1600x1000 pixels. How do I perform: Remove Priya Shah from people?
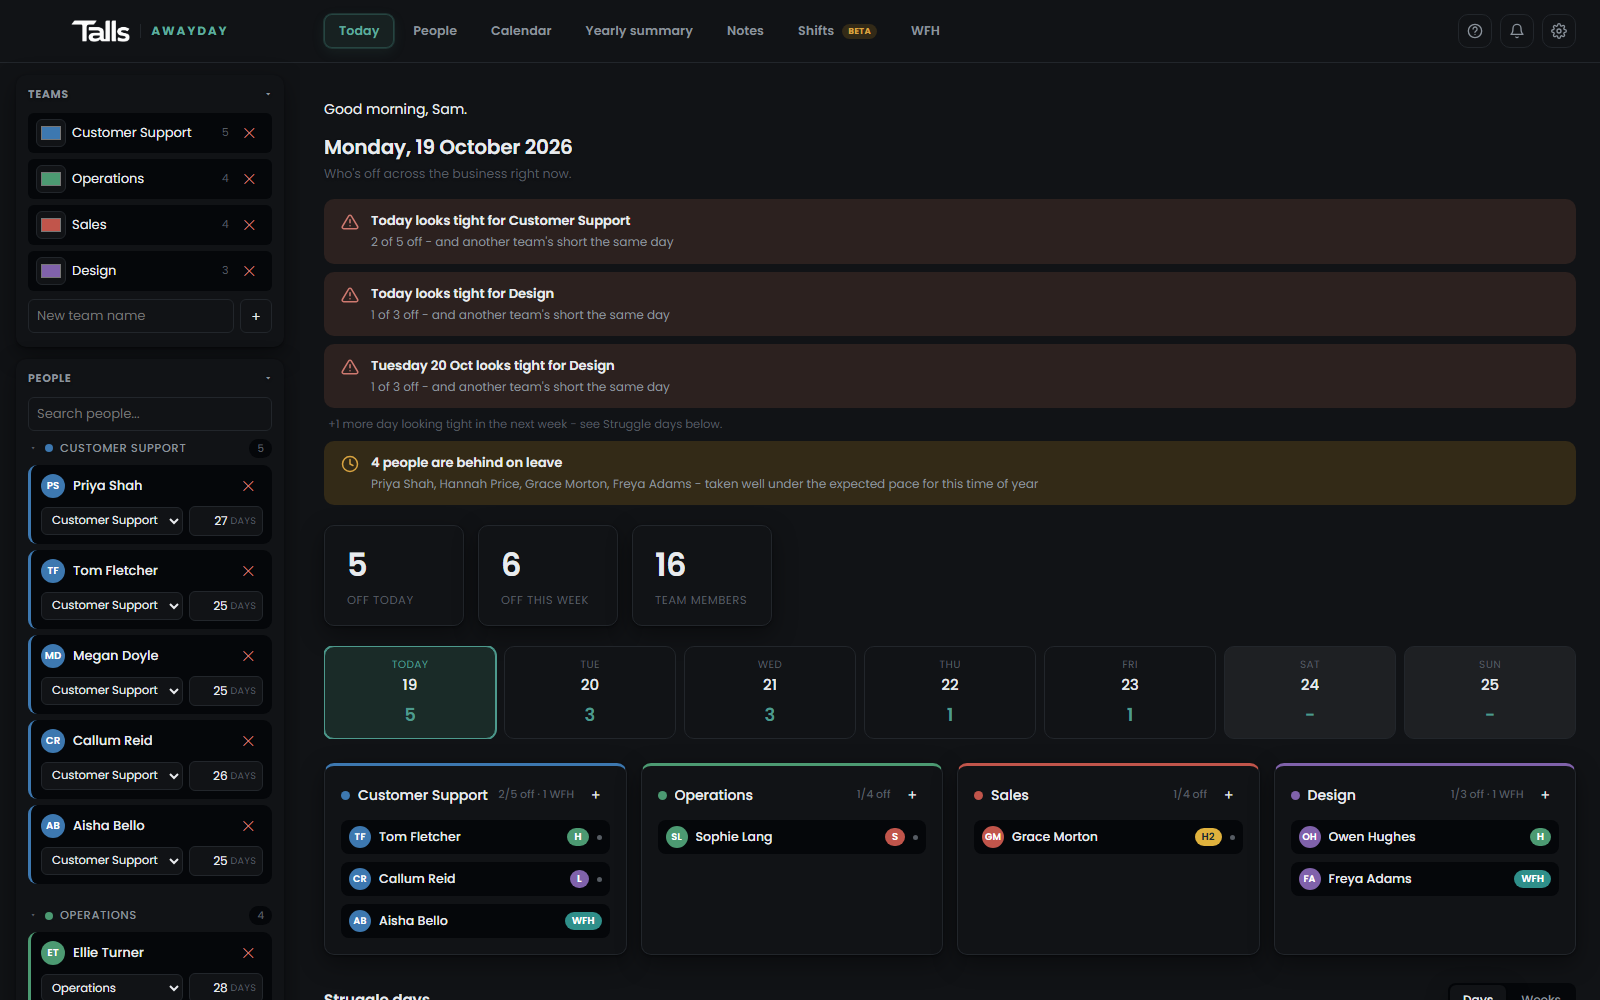click(249, 486)
